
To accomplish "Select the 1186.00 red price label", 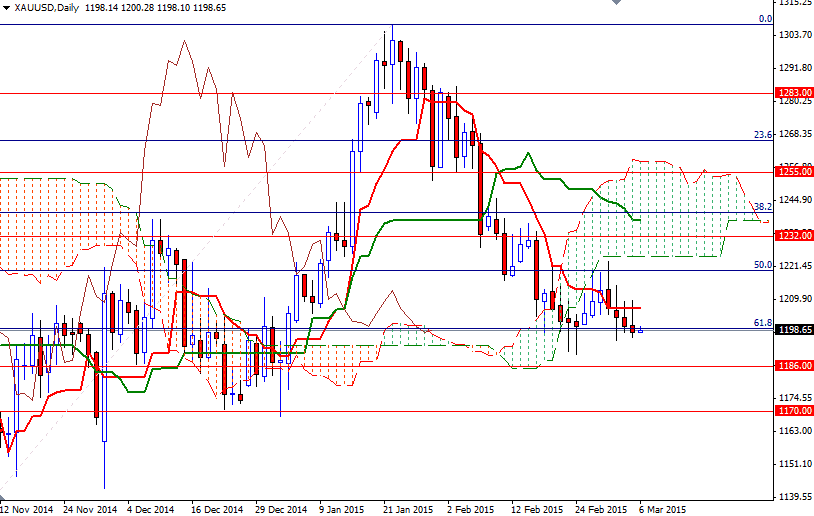I will pos(794,366).
